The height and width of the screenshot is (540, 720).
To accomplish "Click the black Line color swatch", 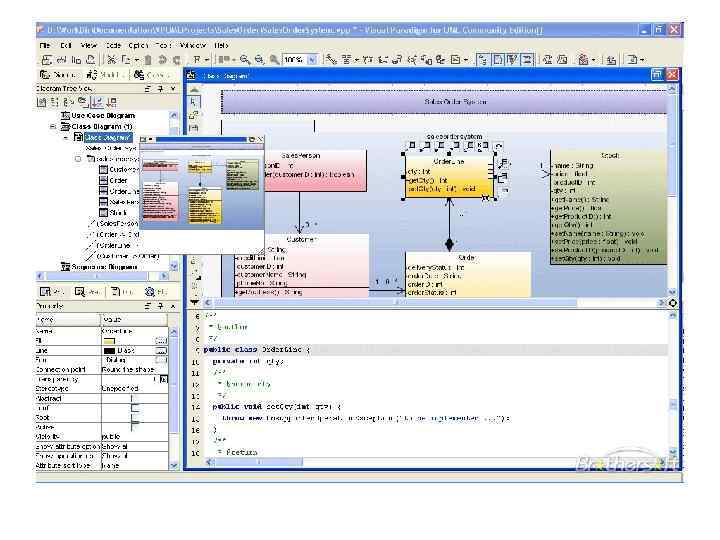I will (x=109, y=350).
